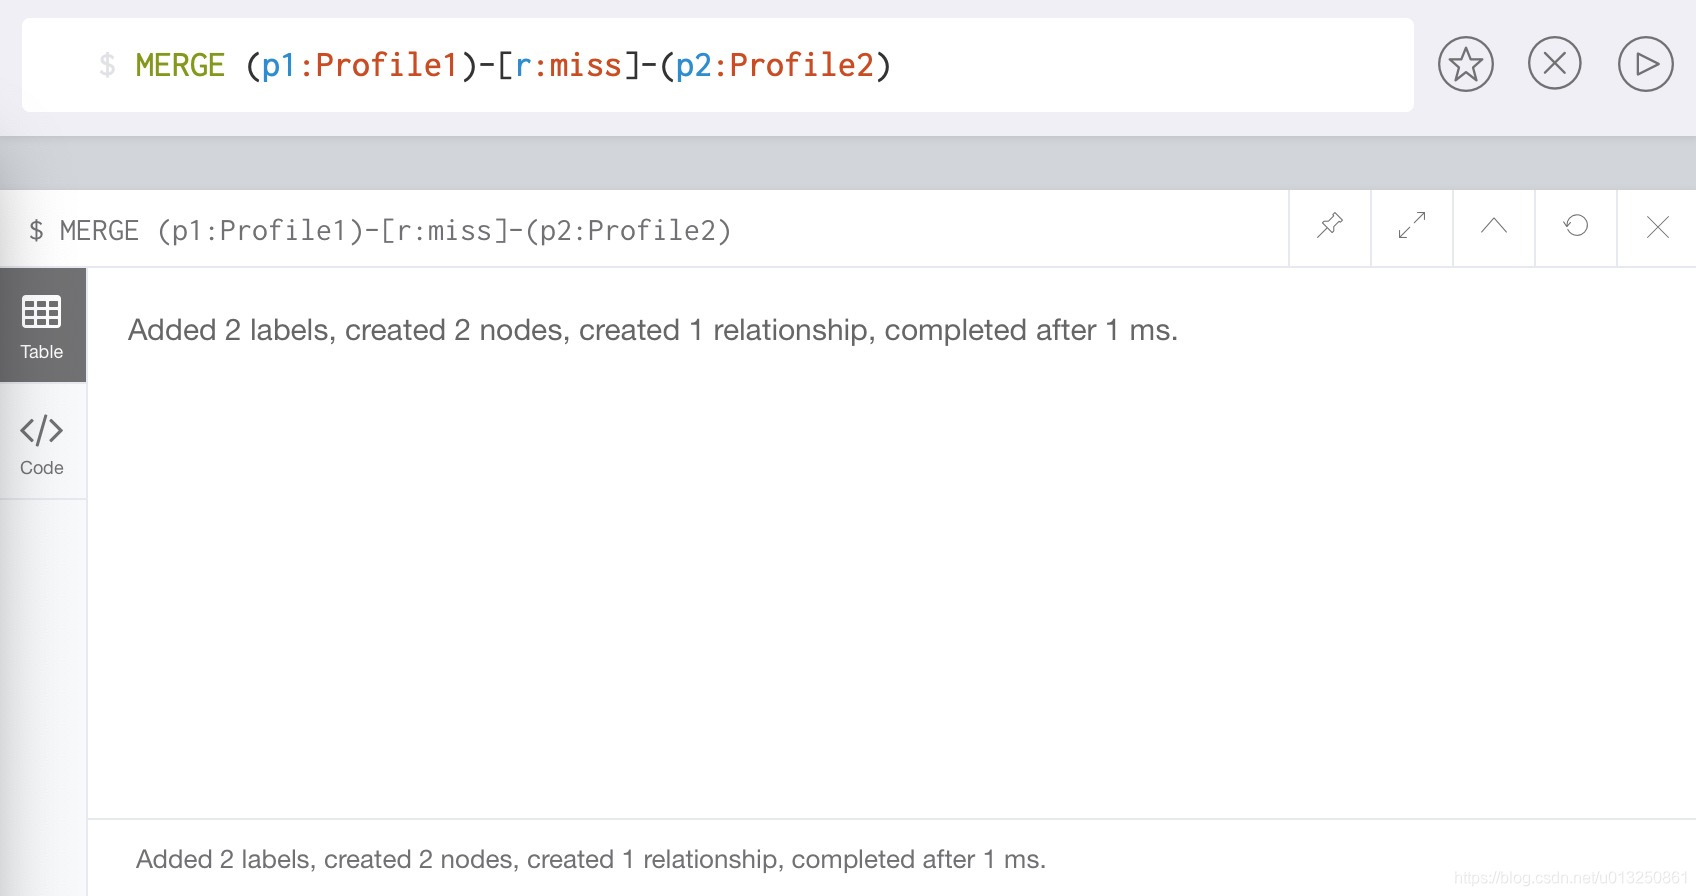Screen dimensions: 1696x896
Task: Click into the Cypher query editor field
Action: tap(717, 65)
